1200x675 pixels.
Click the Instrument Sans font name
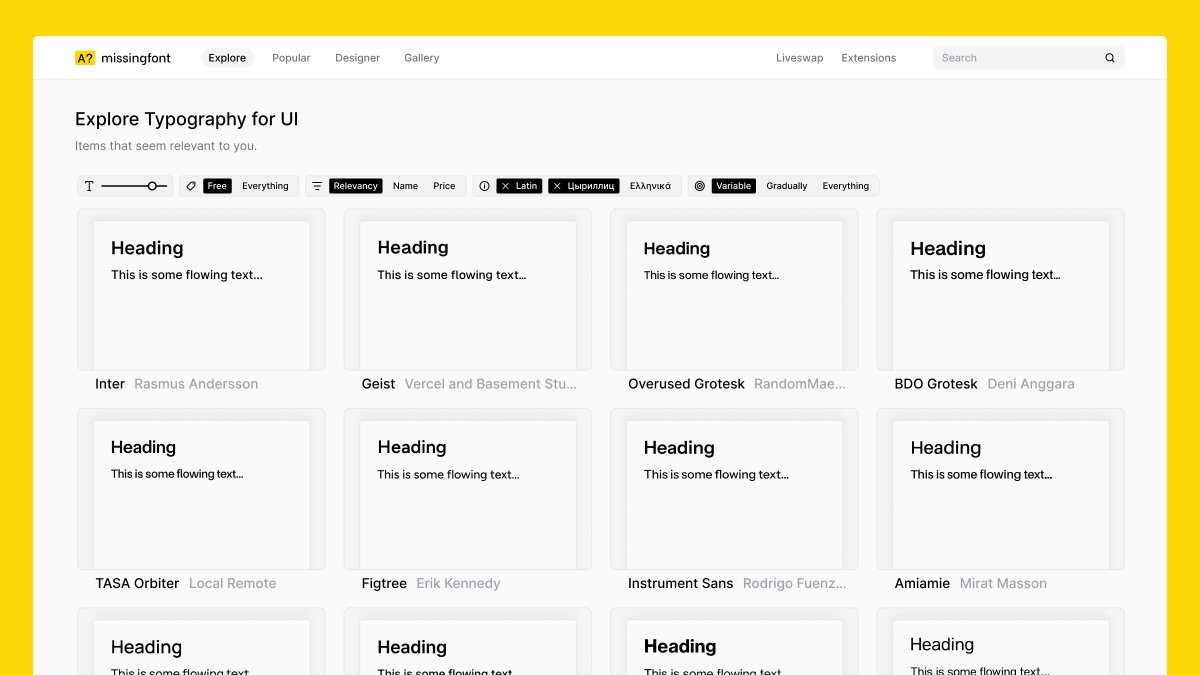(x=681, y=583)
